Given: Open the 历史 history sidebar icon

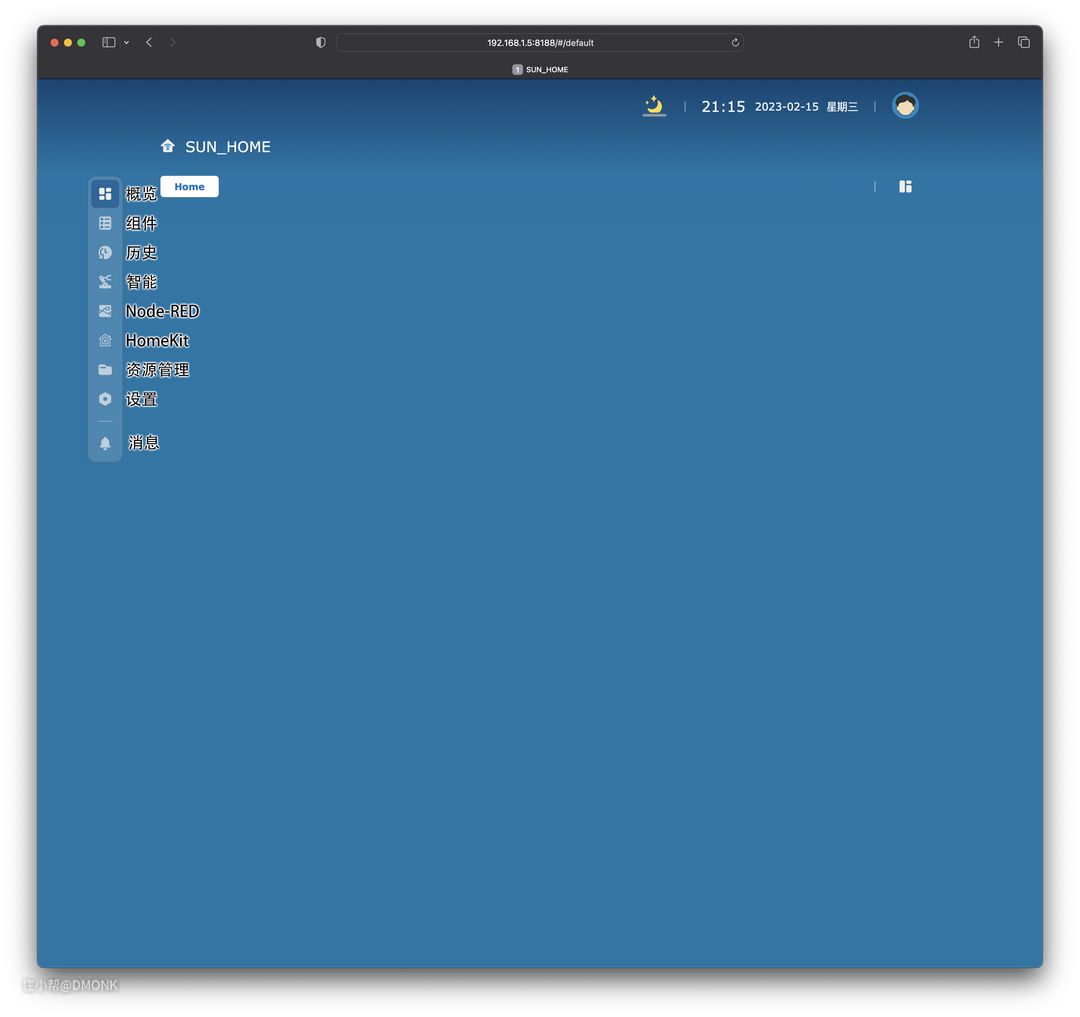Looking at the screenshot, I should (105, 253).
